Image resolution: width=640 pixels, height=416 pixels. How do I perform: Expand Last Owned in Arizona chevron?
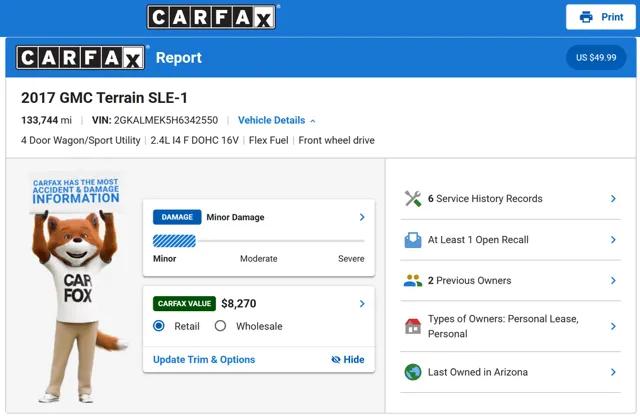[613, 372]
